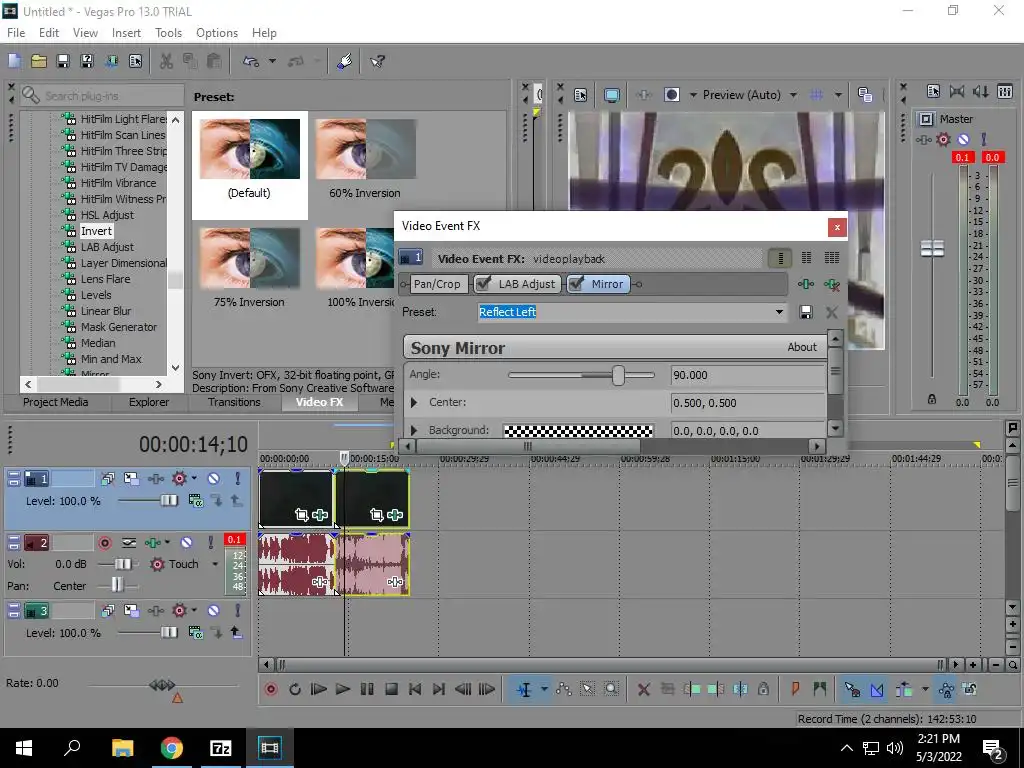This screenshot has height=768, width=1024.
Task: Select the Zoom Edit tool magnifier
Action: point(611,689)
